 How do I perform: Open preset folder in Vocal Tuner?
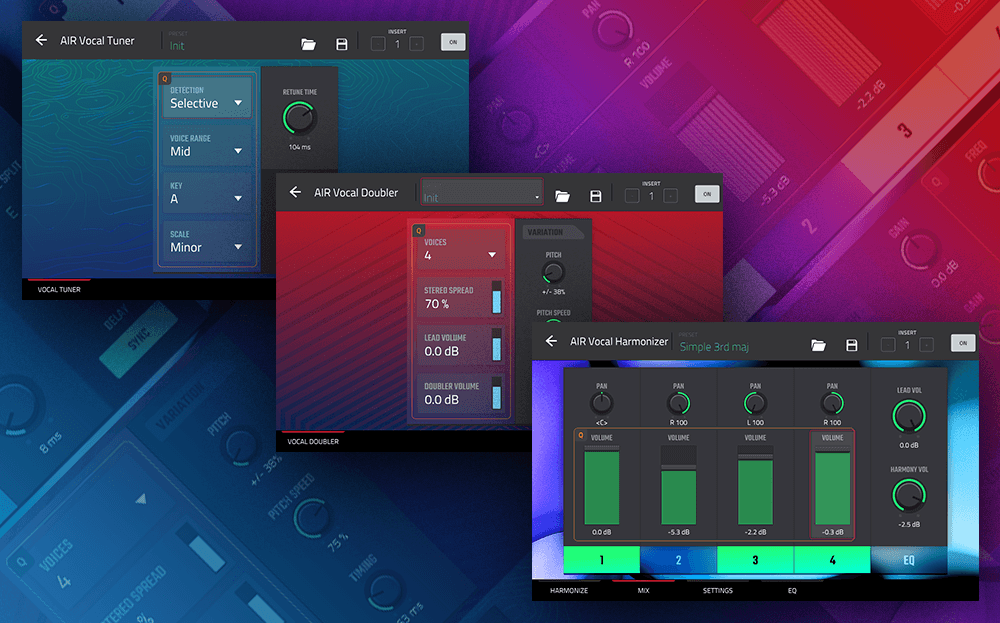308,44
